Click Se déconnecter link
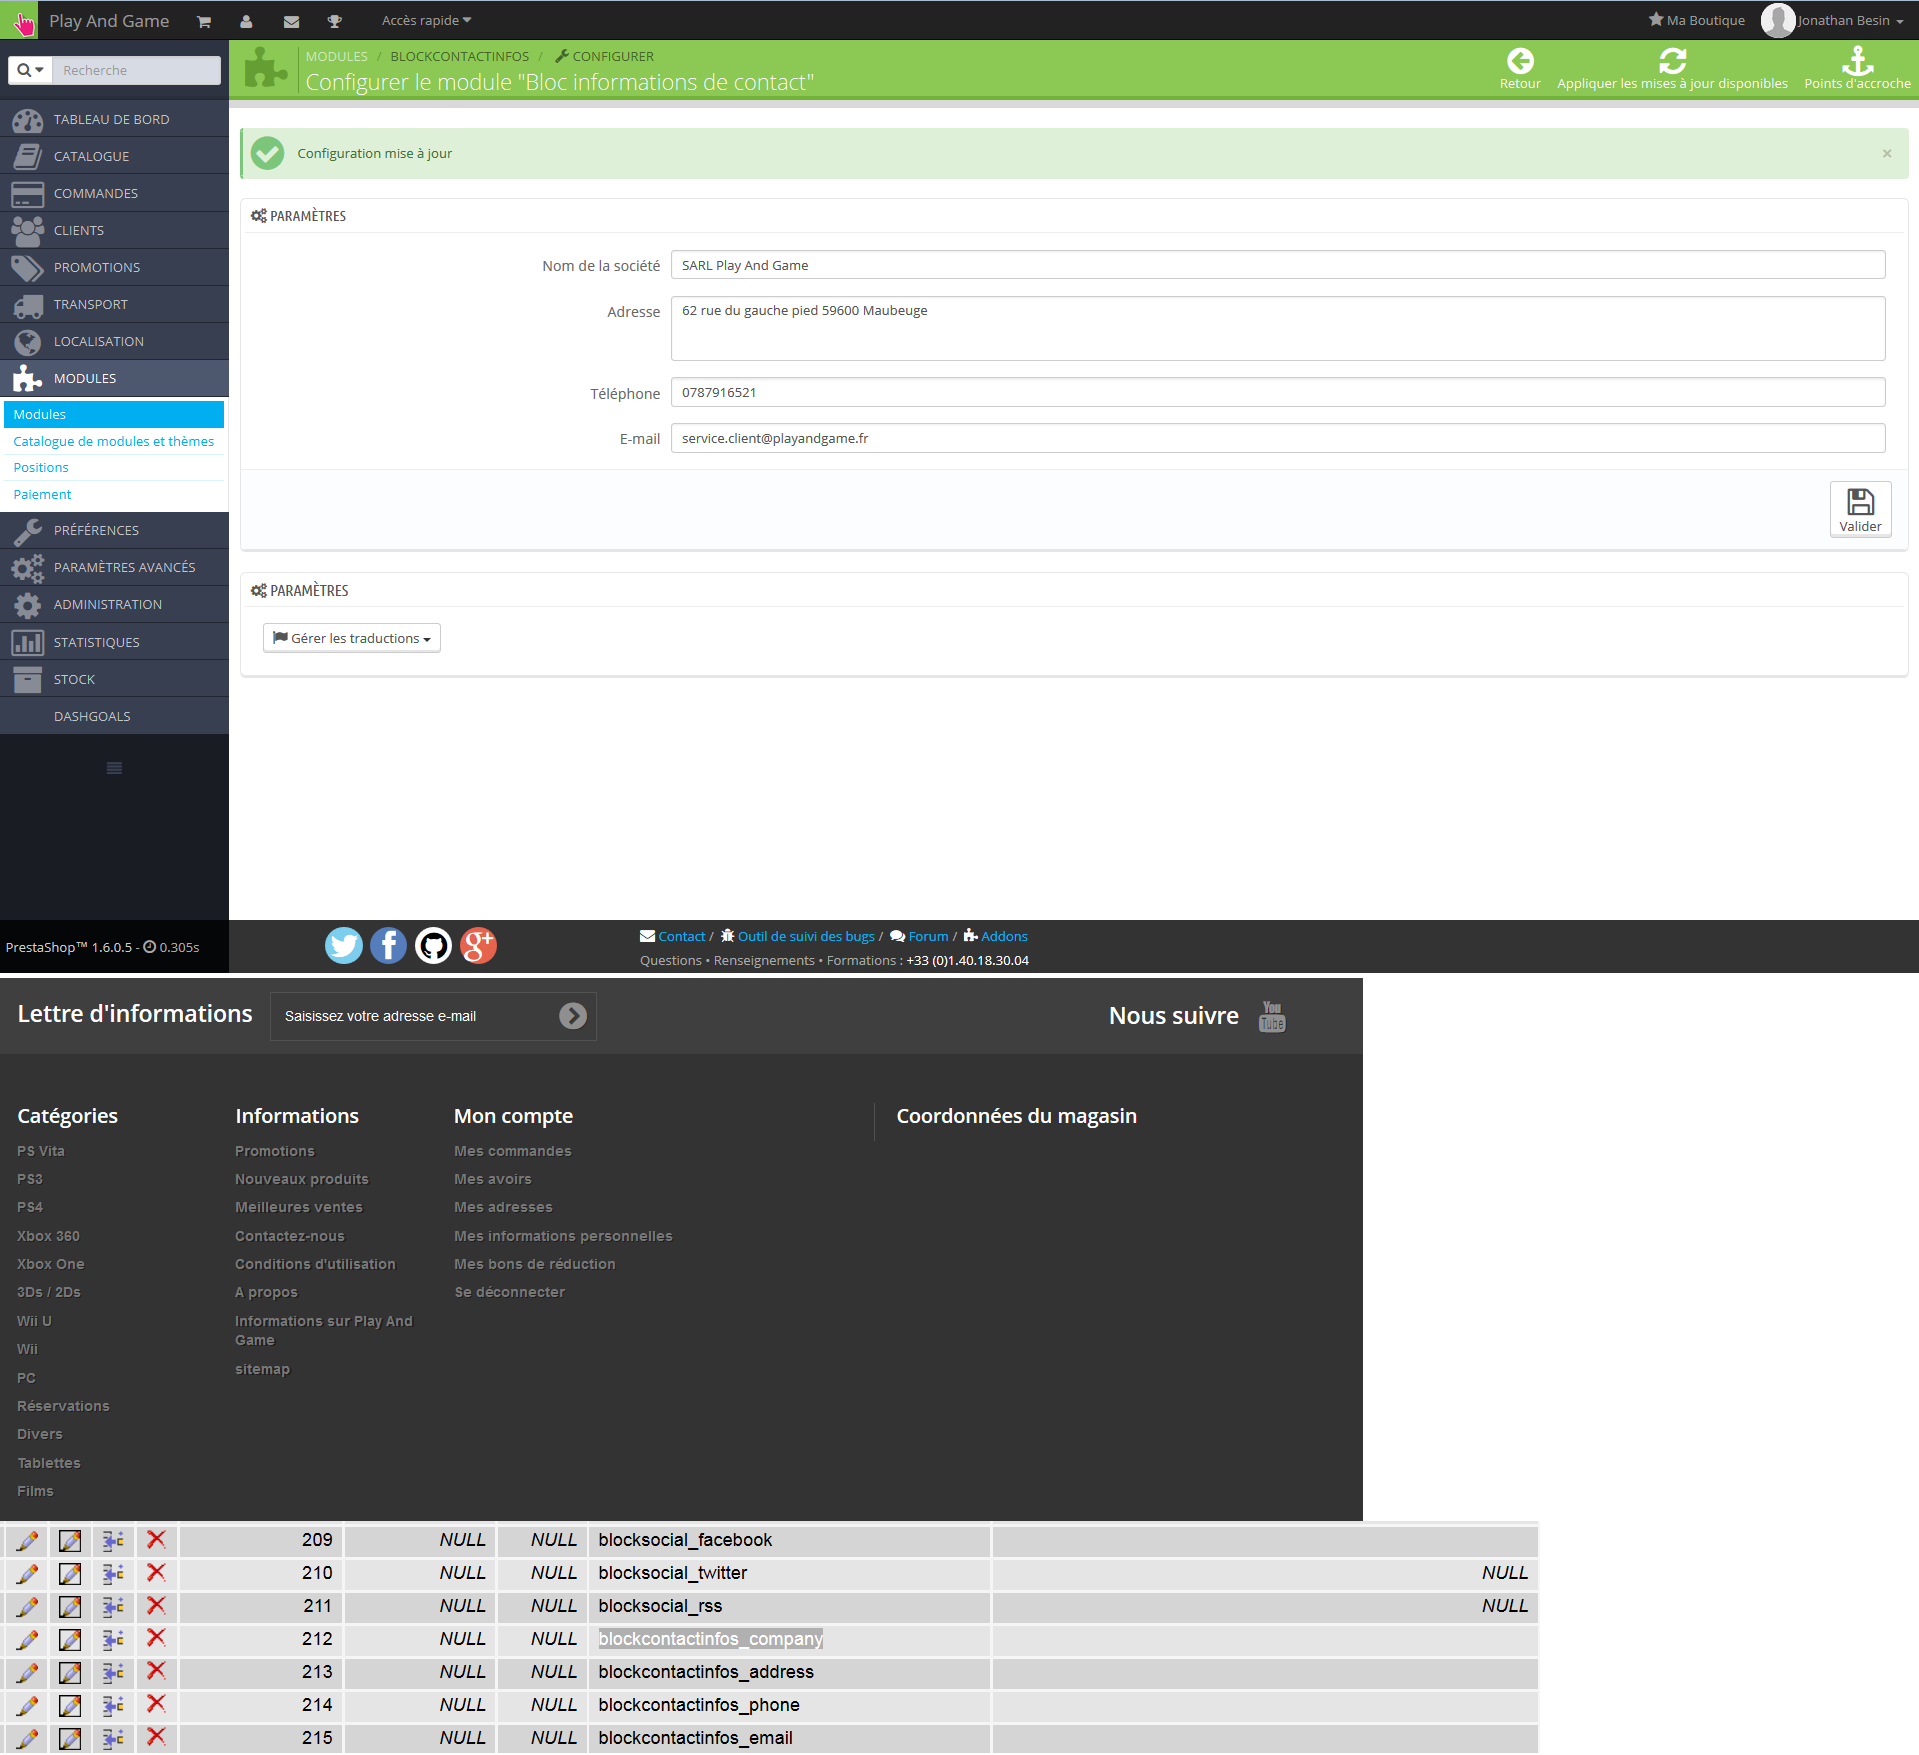Viewport: 1919px width, 1755px height. coord(510,1292)
